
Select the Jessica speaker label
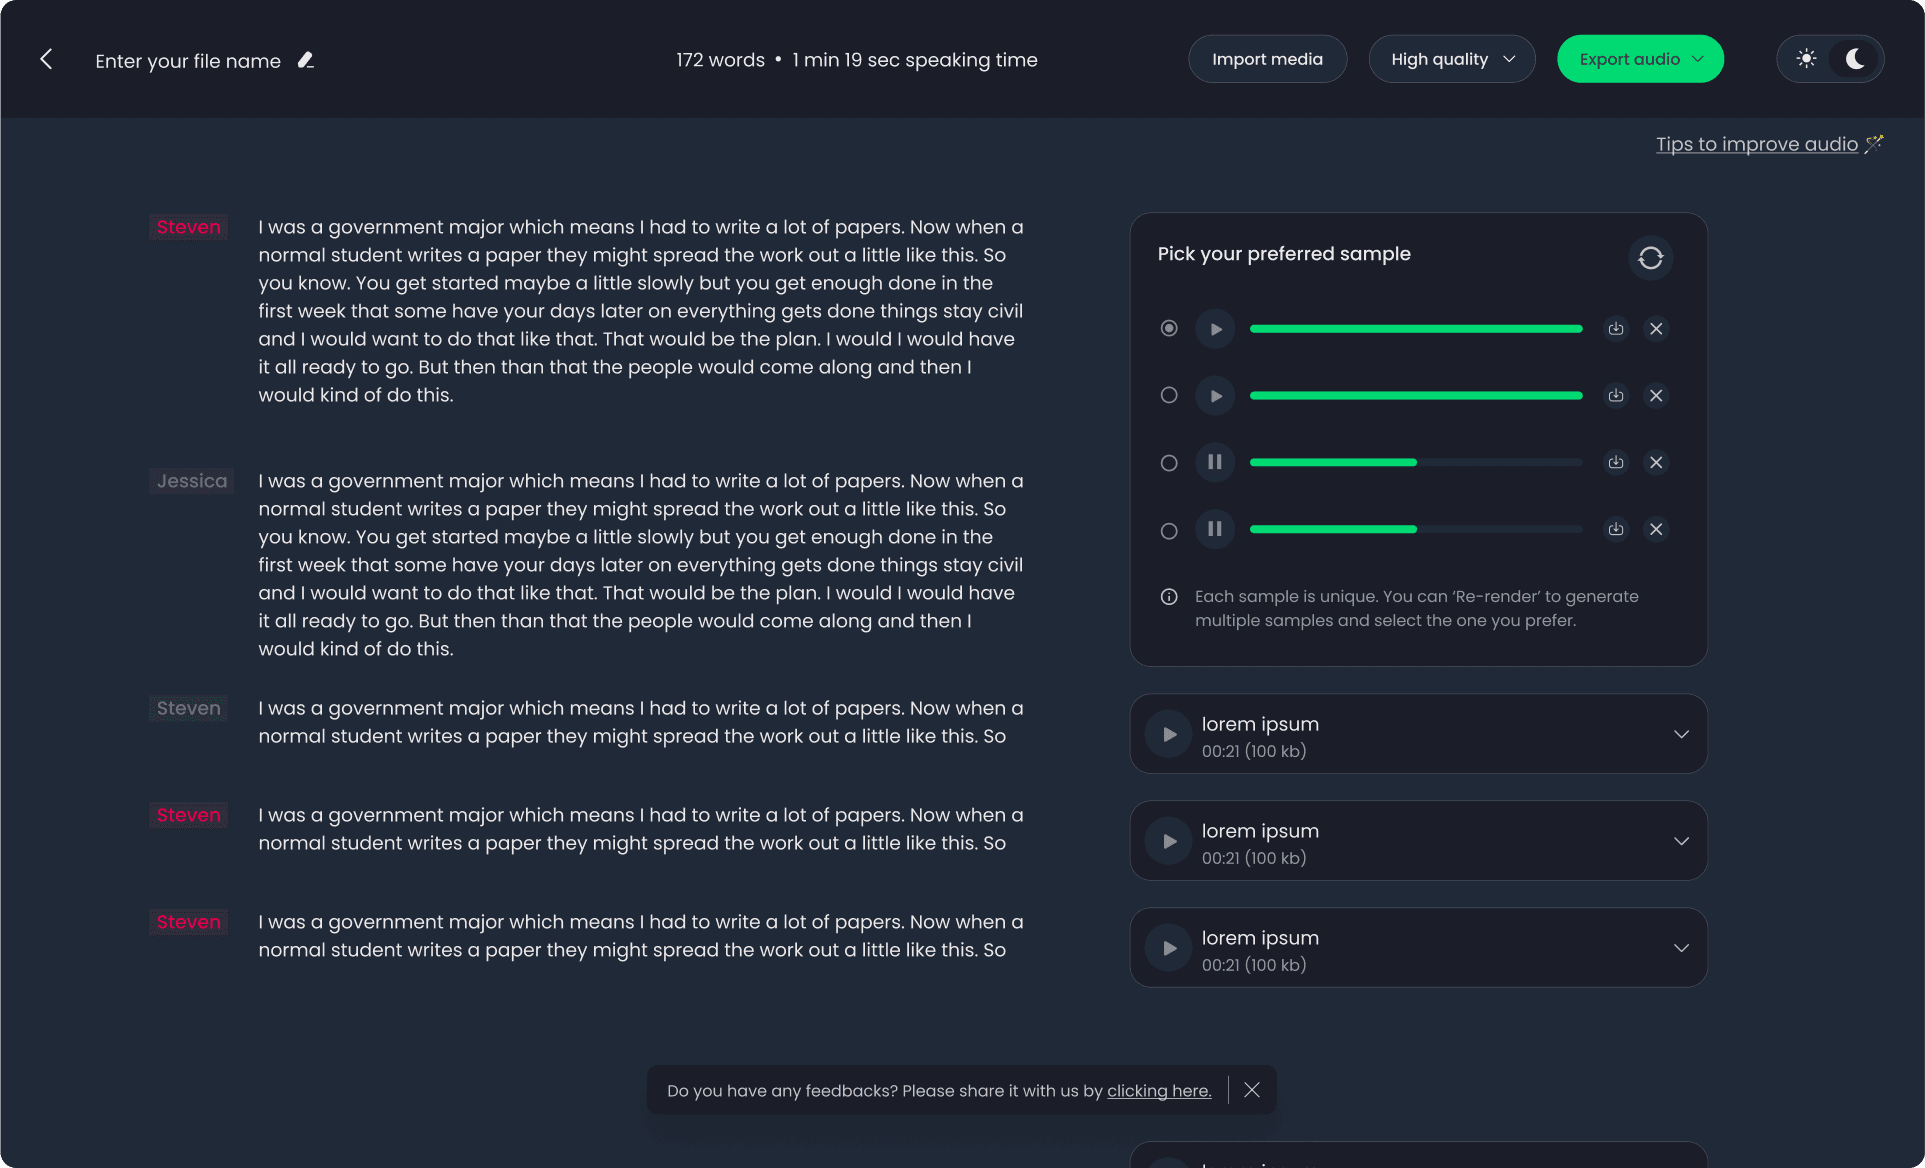click(190, 480)
